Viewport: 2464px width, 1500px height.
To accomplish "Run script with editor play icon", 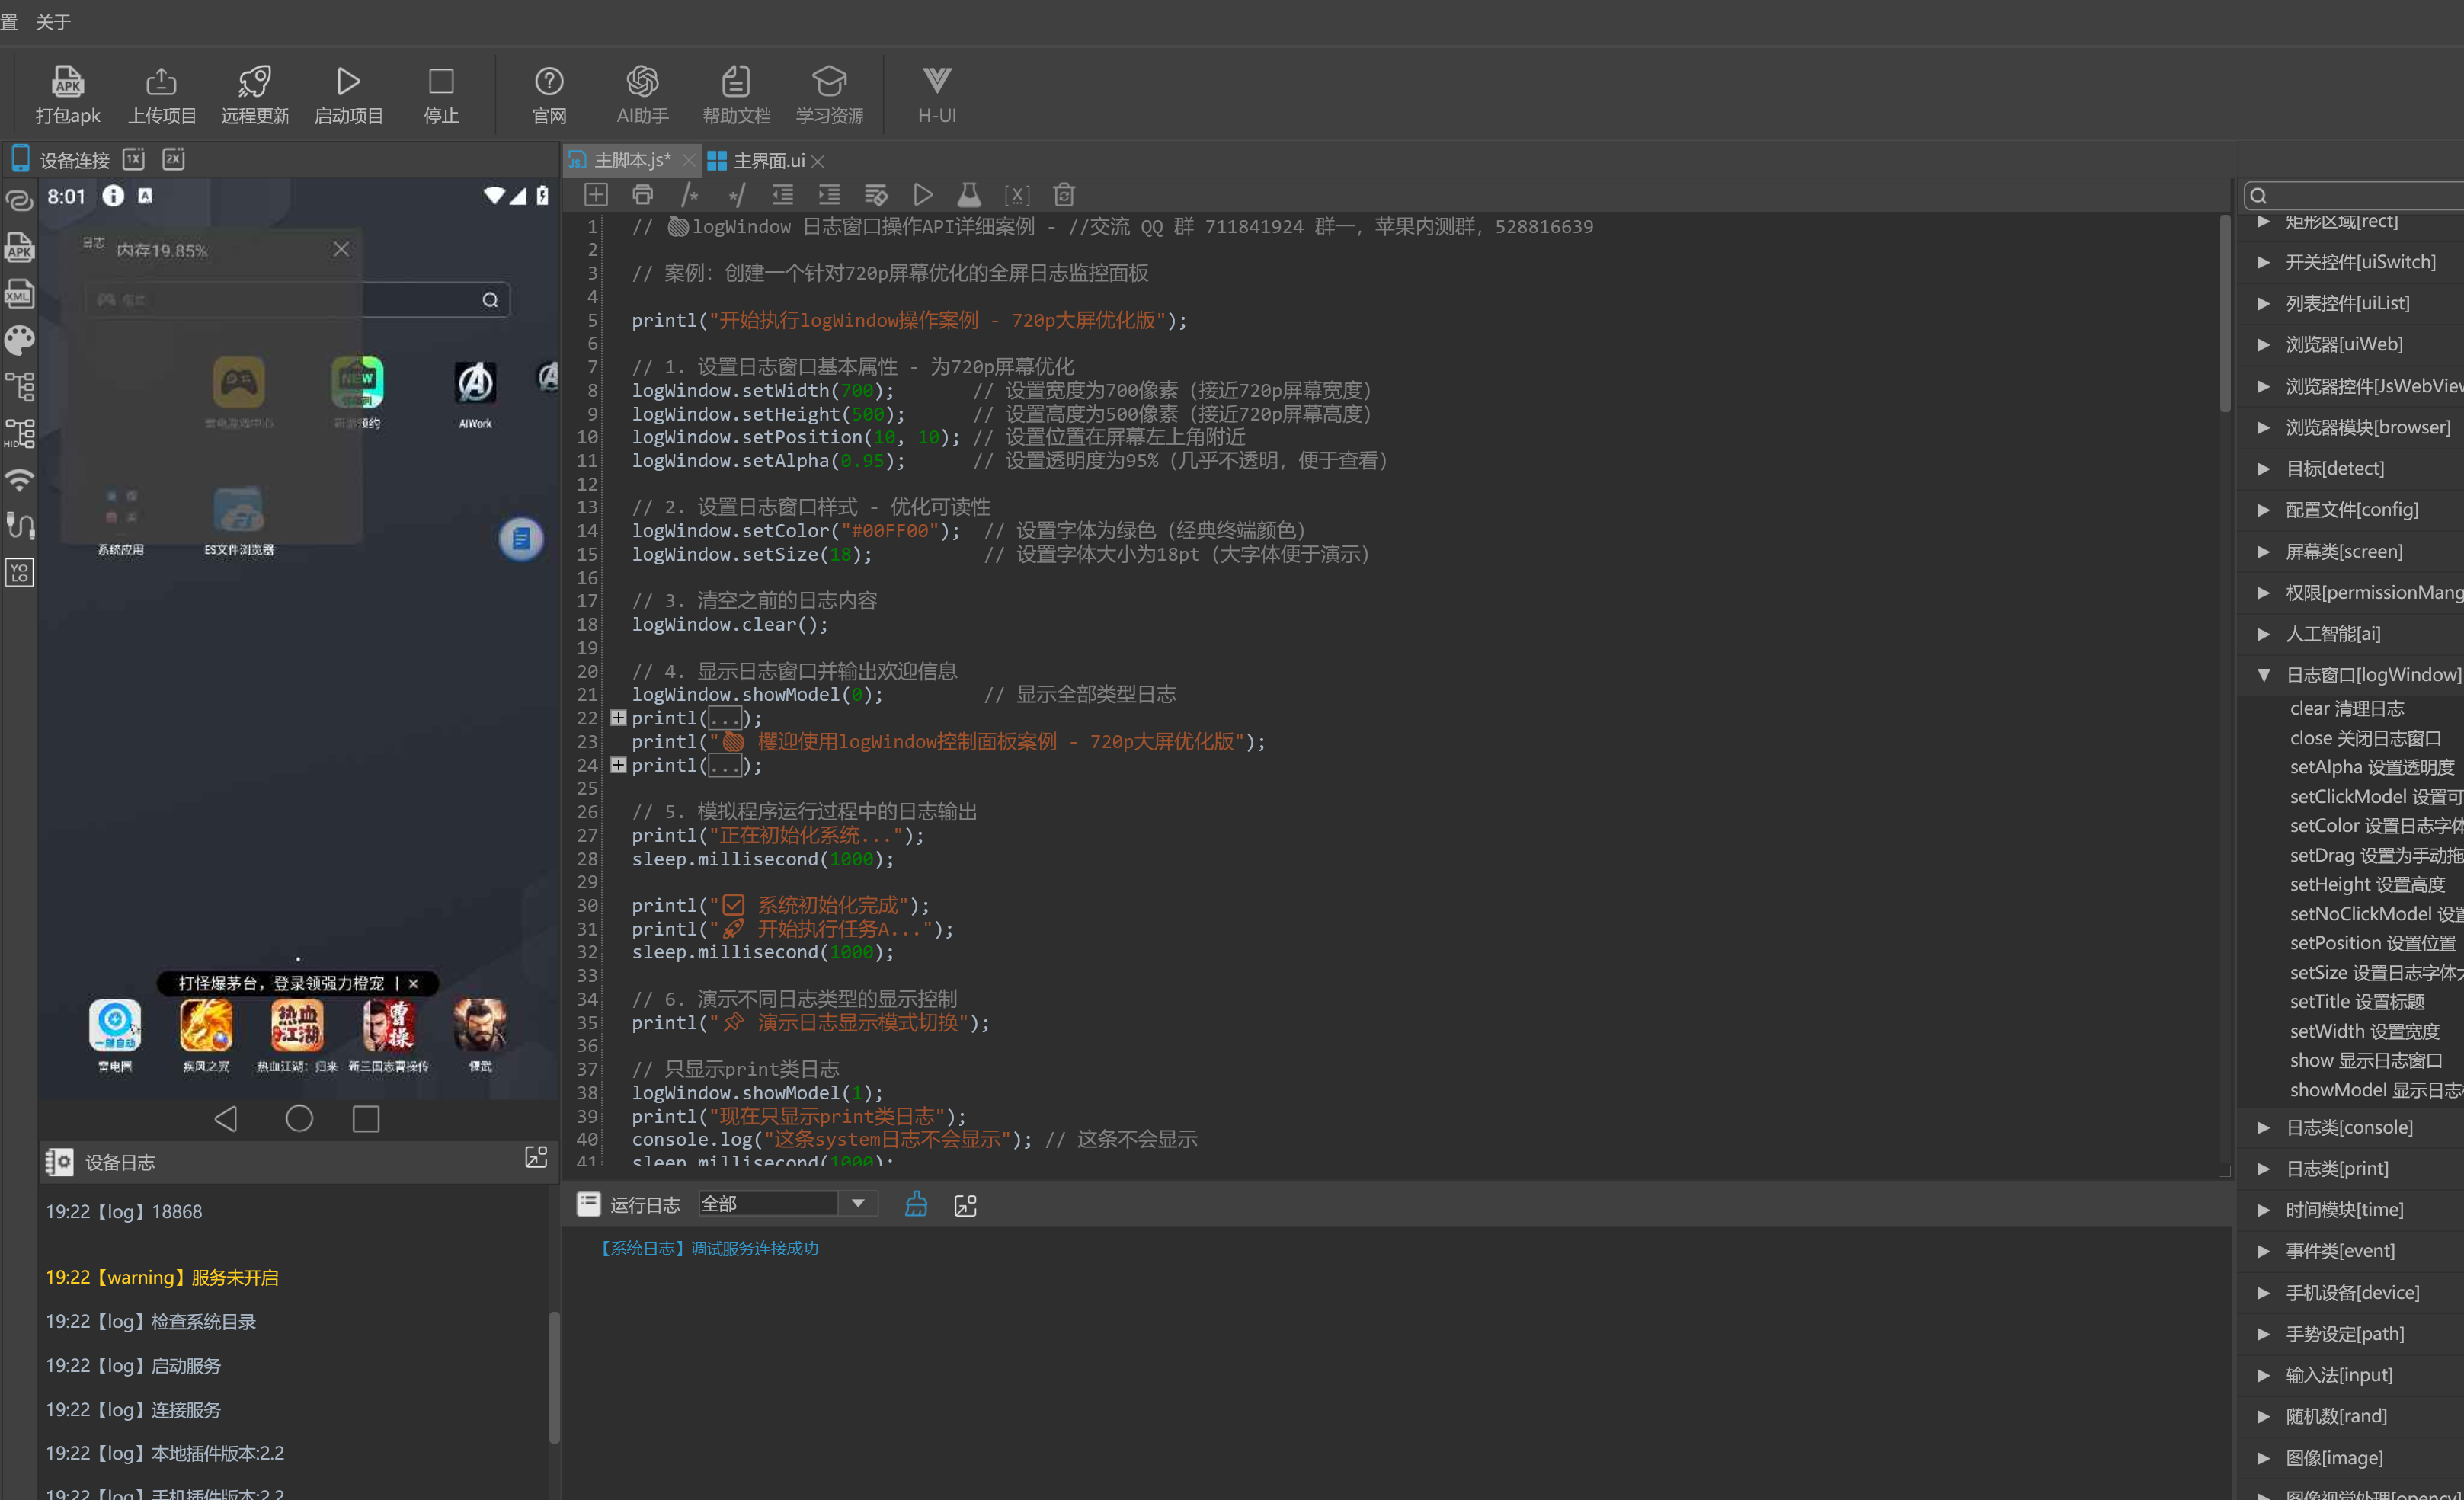I will click(923, 195).
